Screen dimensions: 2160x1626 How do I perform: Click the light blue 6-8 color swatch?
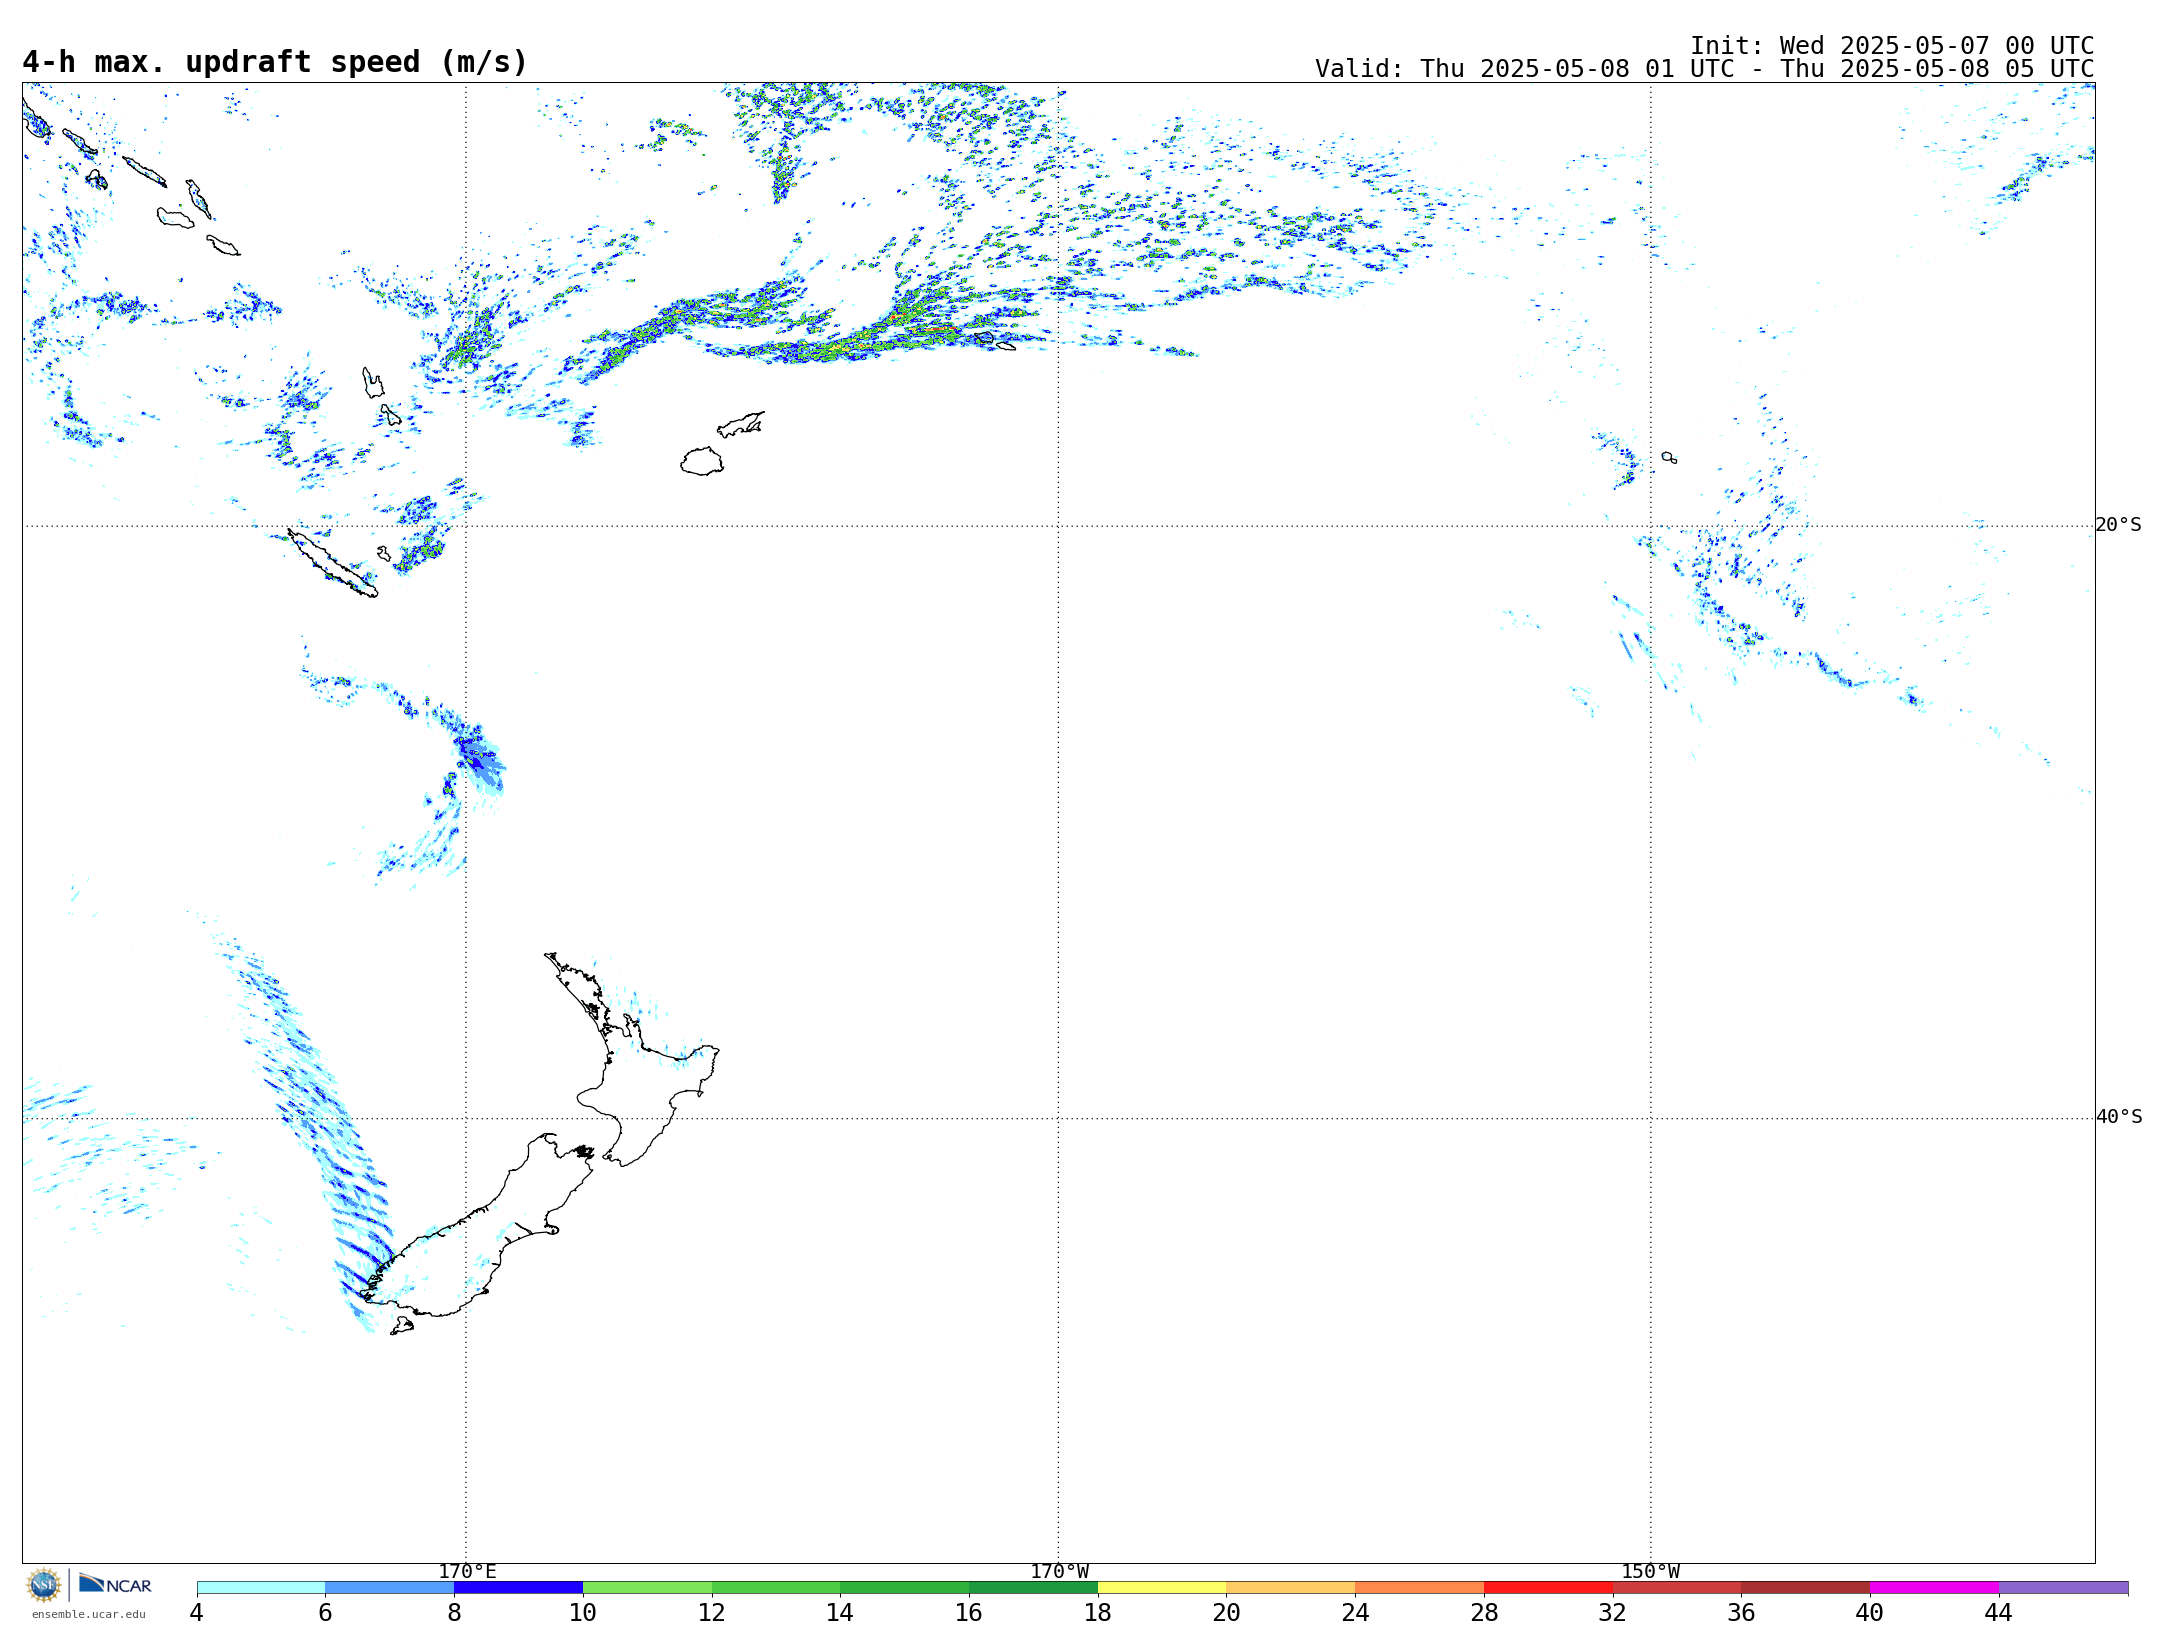point(390,1588)
